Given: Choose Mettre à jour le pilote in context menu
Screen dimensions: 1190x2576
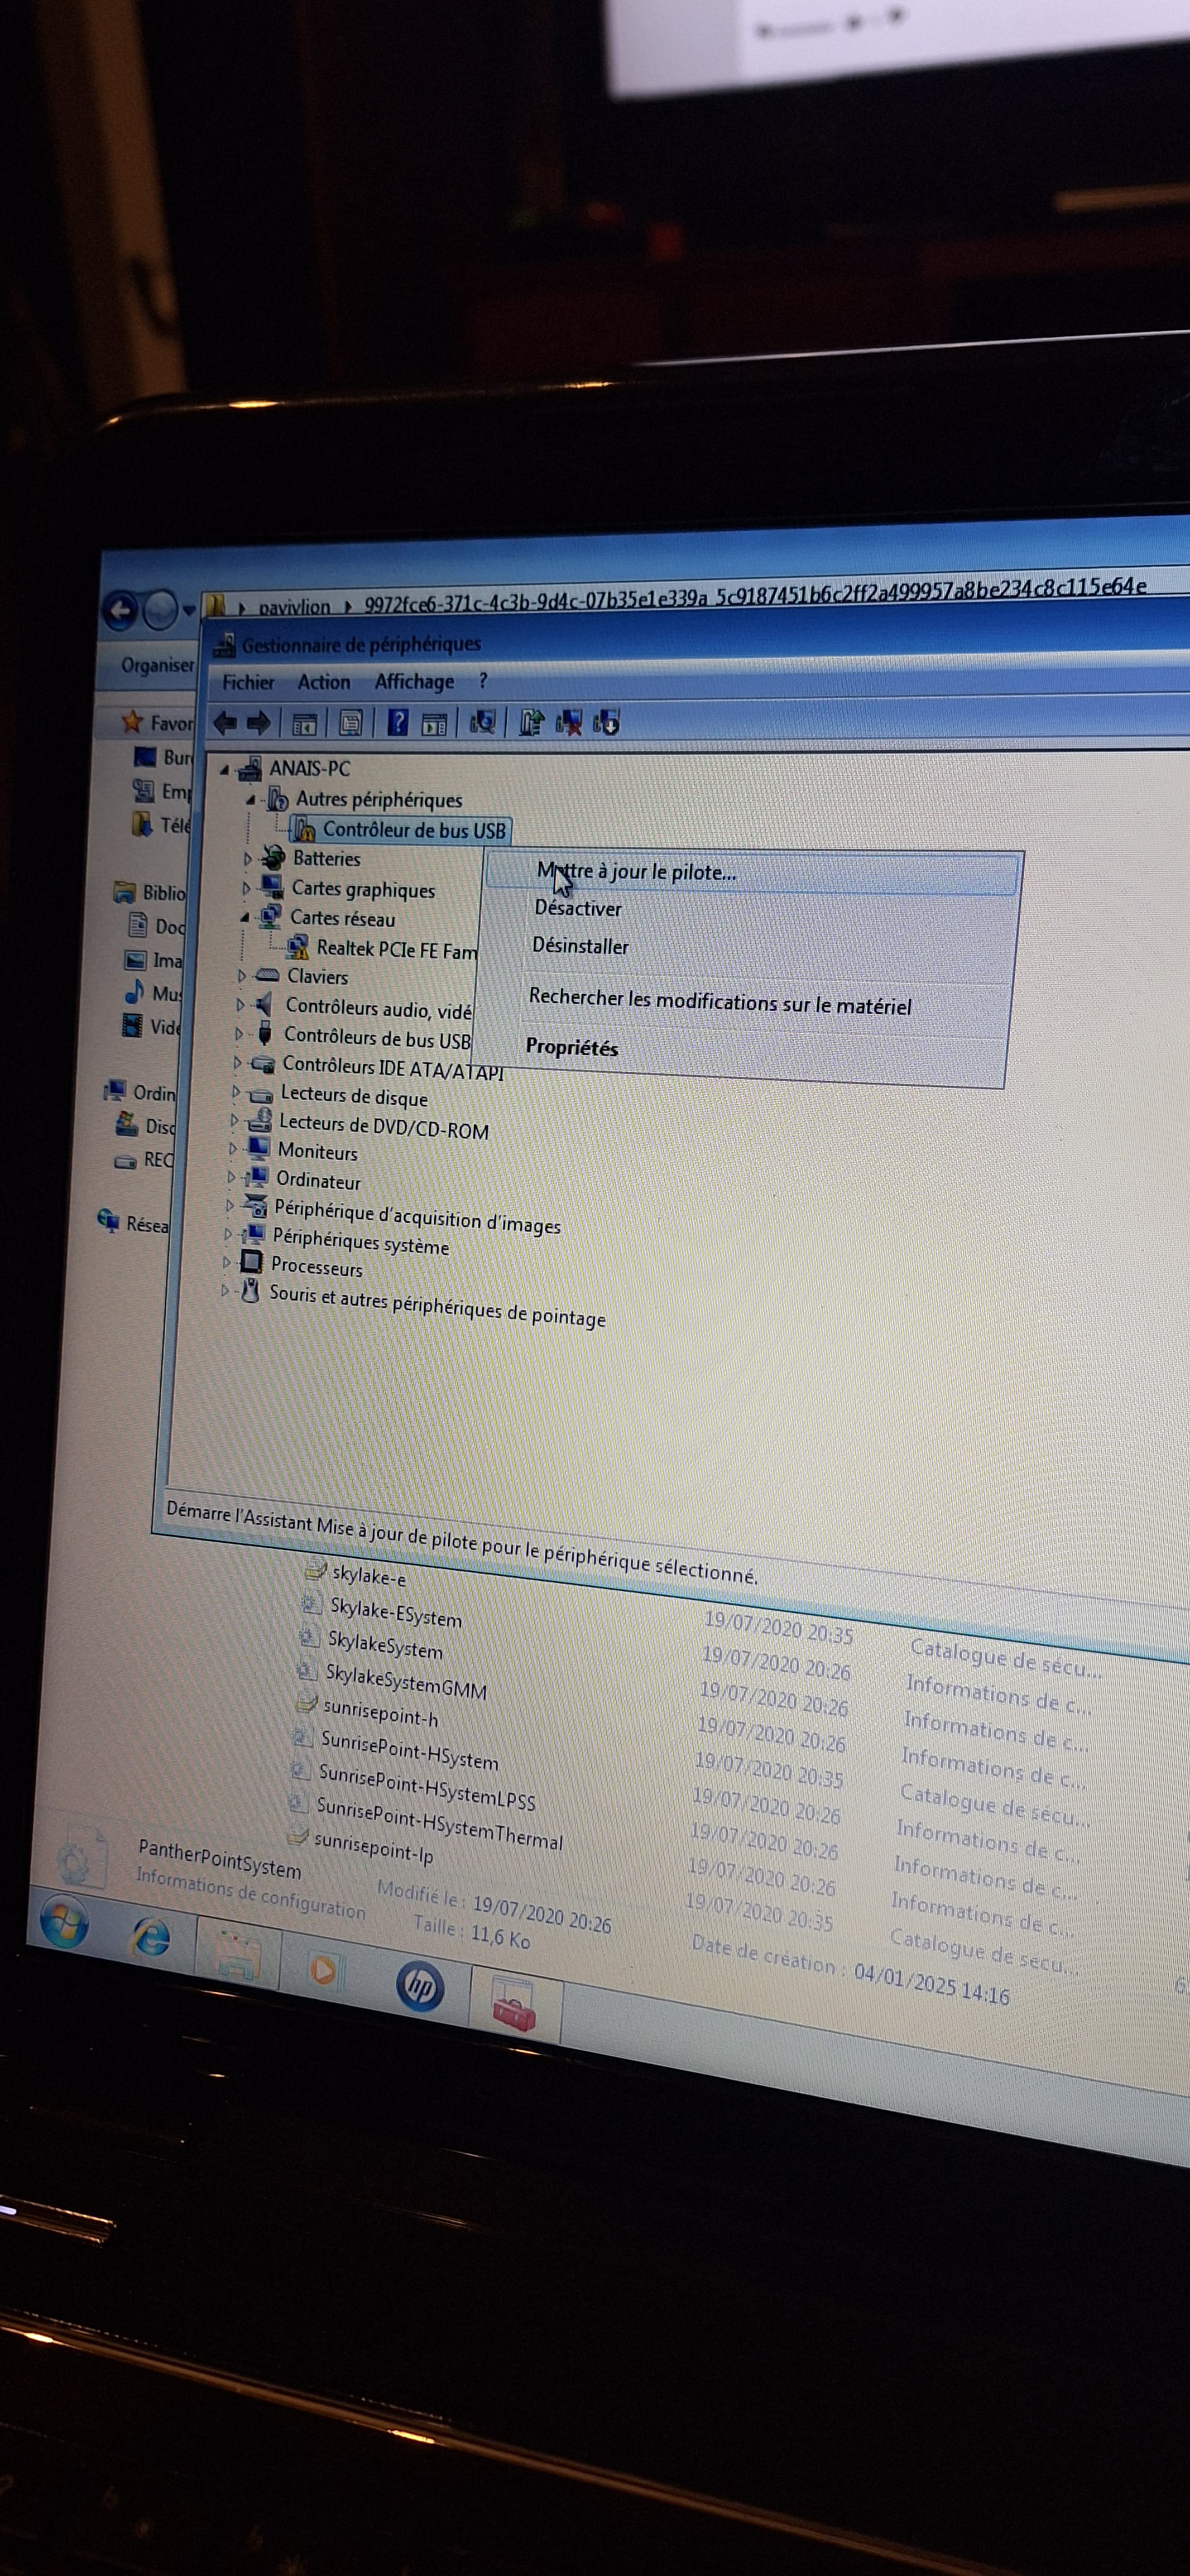Looking at the screenshot, I should (x=752, y=874).
